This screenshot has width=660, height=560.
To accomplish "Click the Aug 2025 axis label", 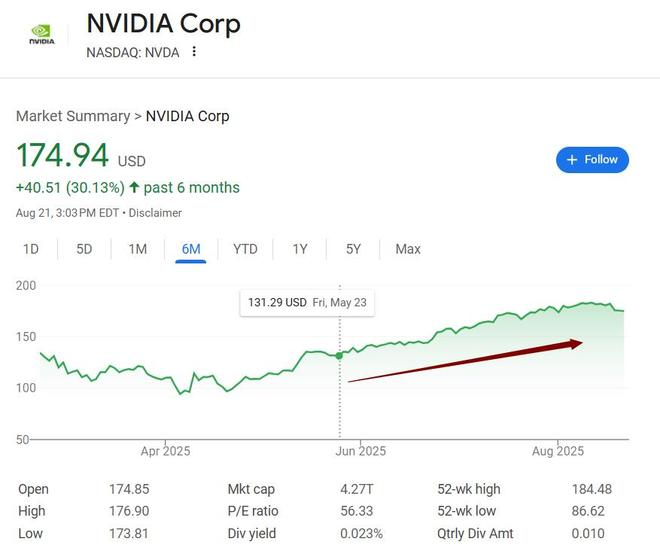I will (558, 451).
